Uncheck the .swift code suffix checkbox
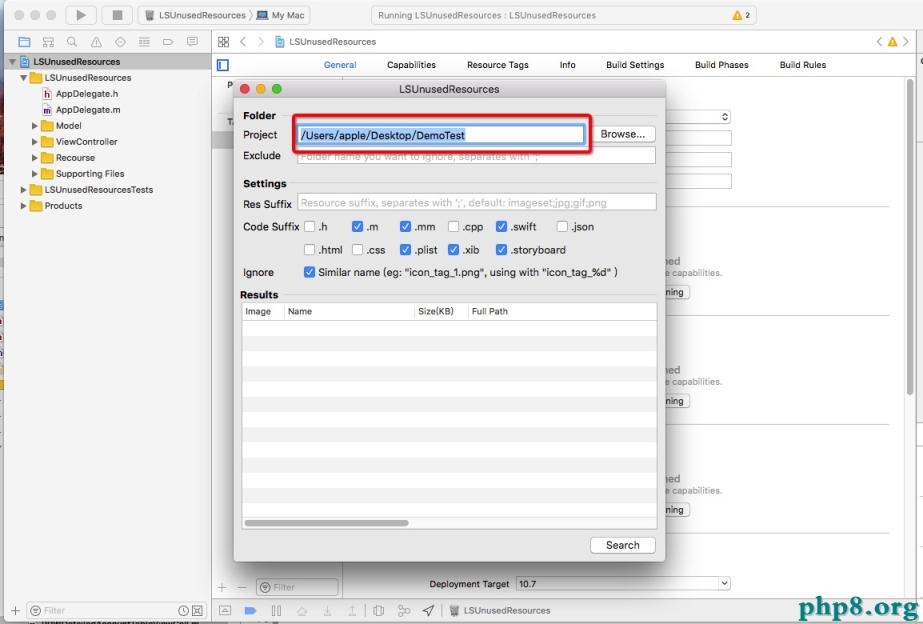Screen dimensions: 923x624 tap(502, 227)
